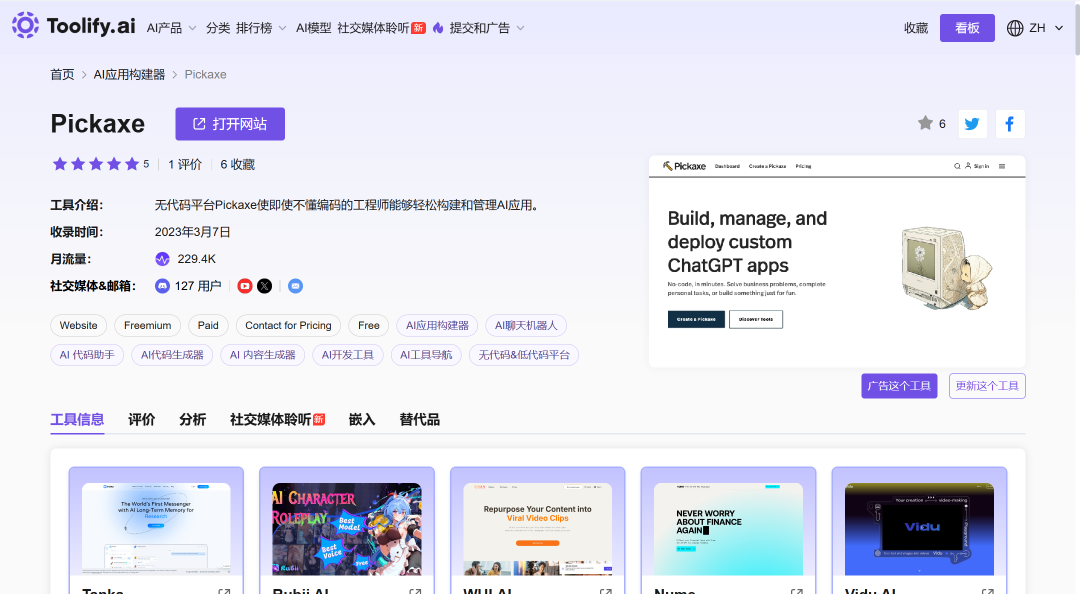This screenshot has width=1080, height=594.
Task: Open the Numo finance thumbnail
Action: click(x=729, y=529)
